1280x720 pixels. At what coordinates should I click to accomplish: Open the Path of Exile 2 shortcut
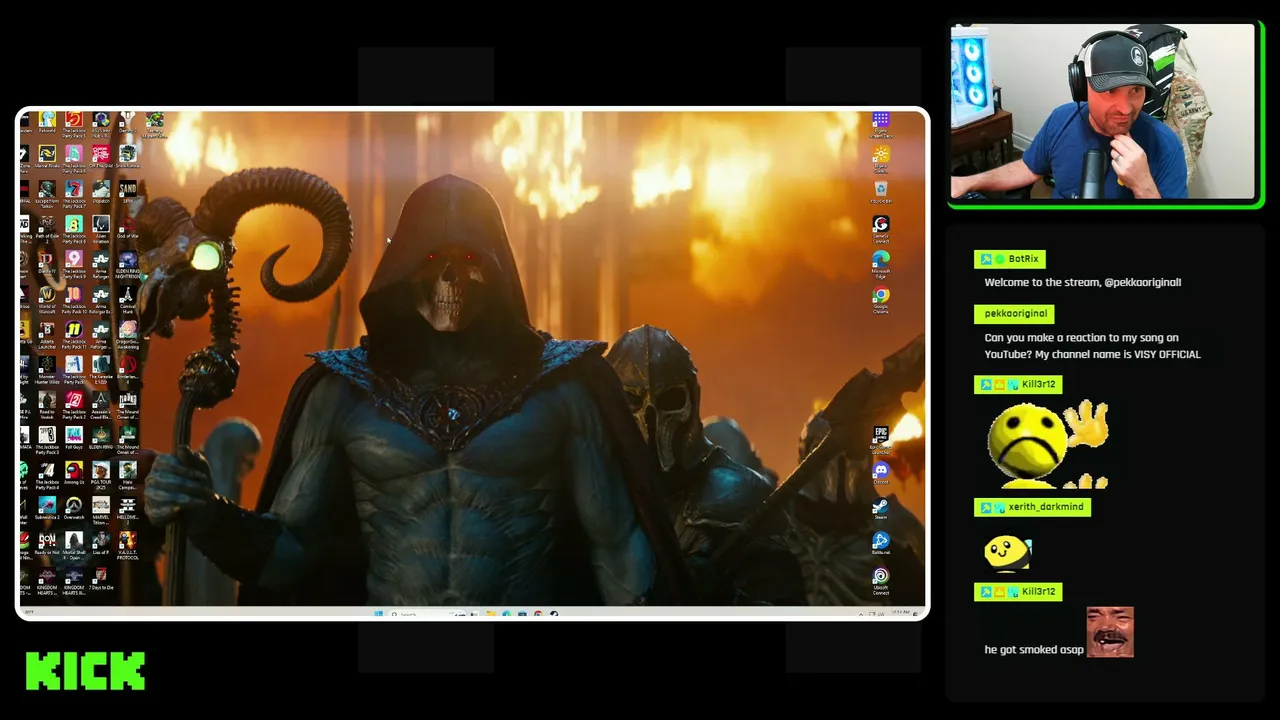[x=47, y=230]
